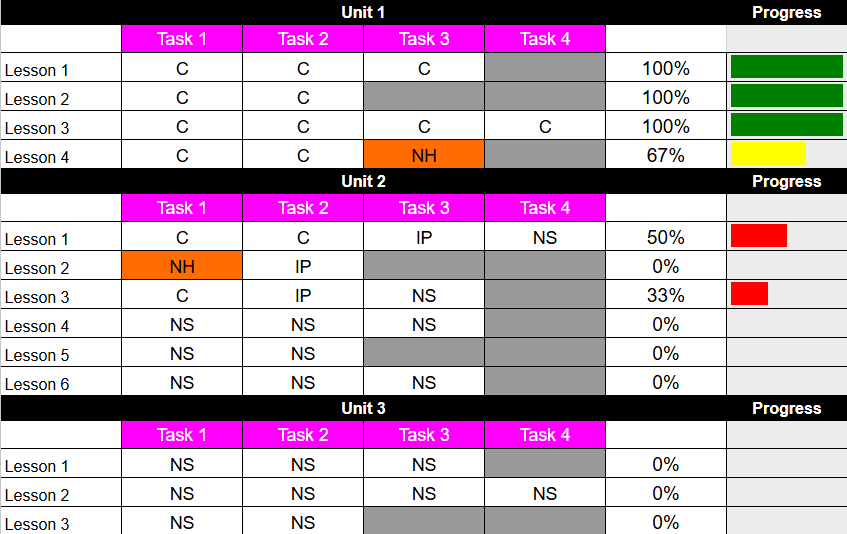Click the Task 4 header under Unit 1
Viewport: 847px width, 534px height.
pyautogui.click(x=545, y=39)
